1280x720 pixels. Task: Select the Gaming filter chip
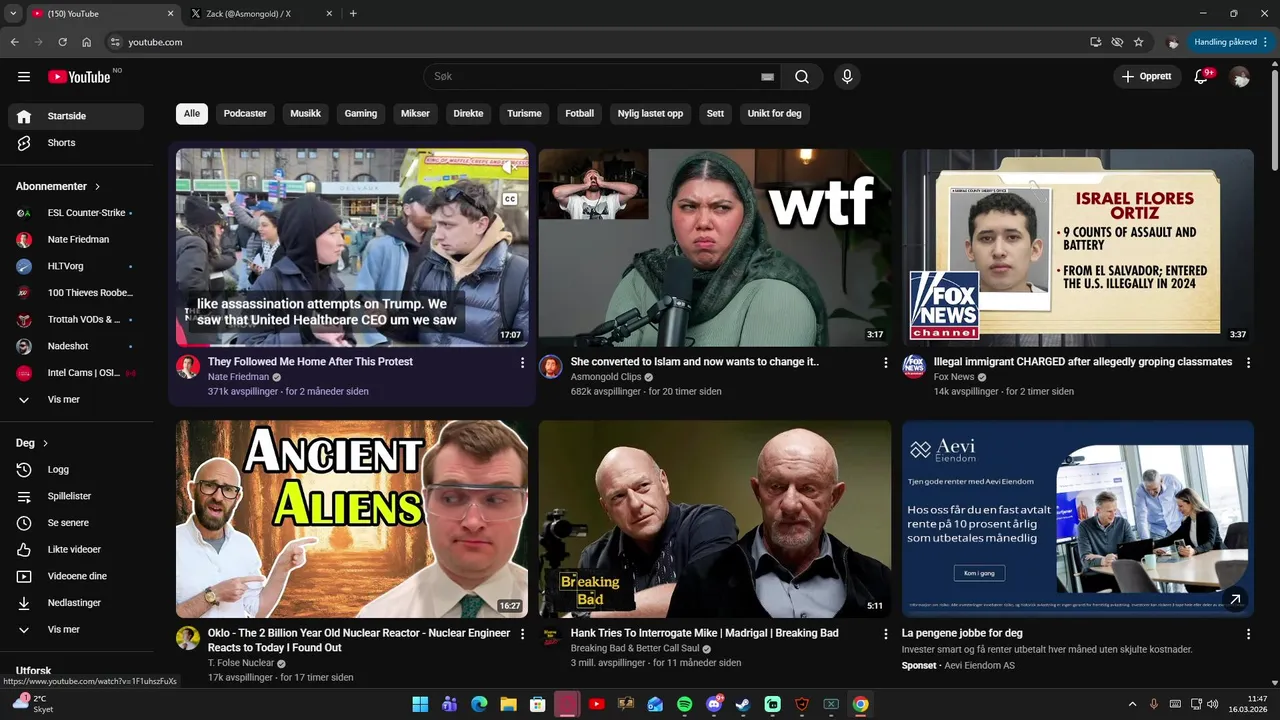[361, 114]
